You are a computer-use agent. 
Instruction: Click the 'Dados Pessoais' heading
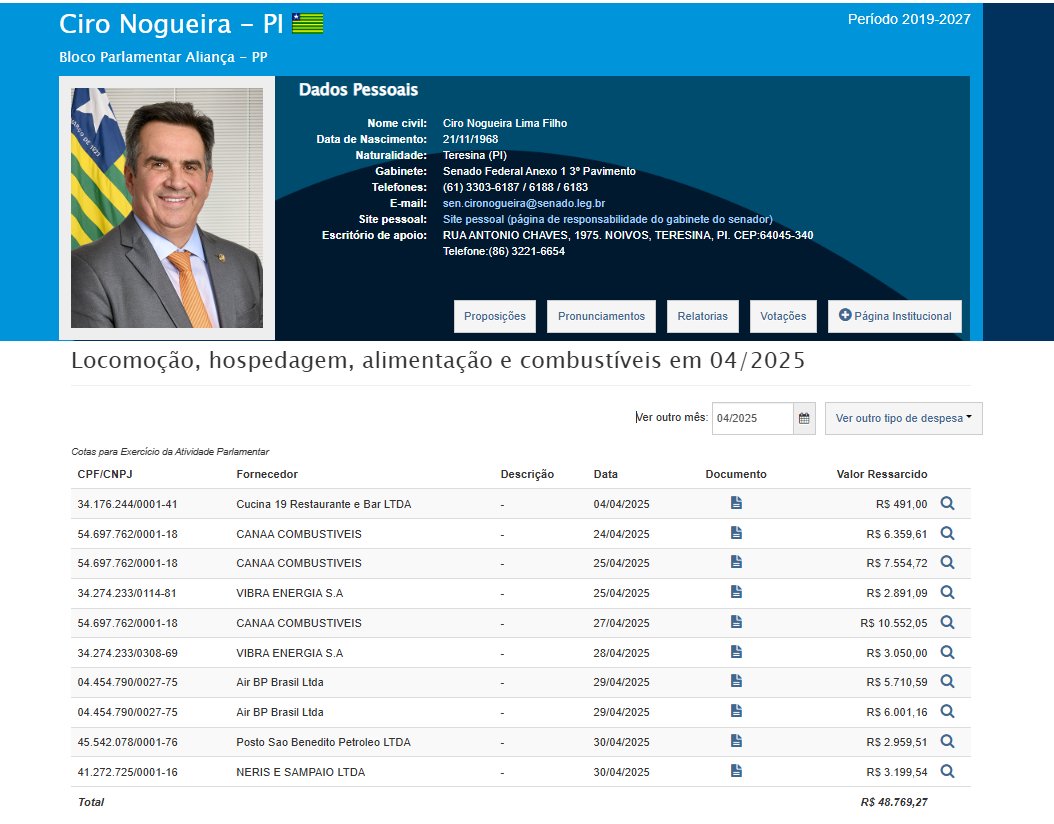358,89
